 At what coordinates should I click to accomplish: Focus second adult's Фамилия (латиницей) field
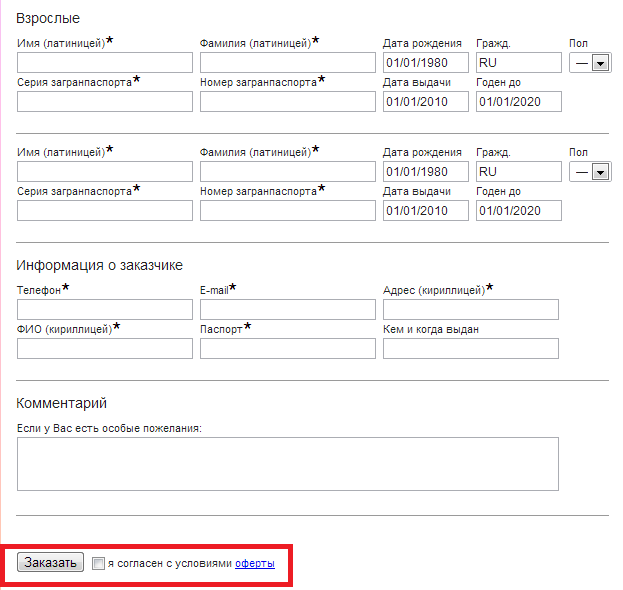coord(288,172)
